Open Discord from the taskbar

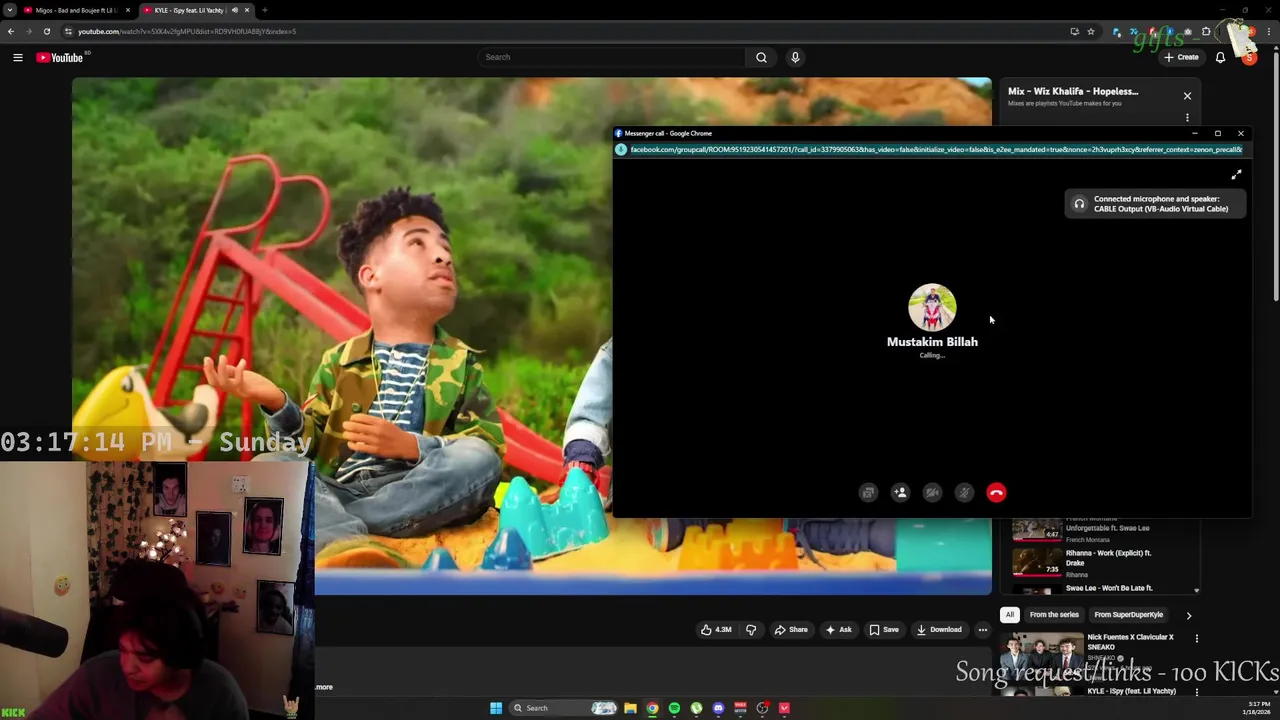tap(718, 708)
